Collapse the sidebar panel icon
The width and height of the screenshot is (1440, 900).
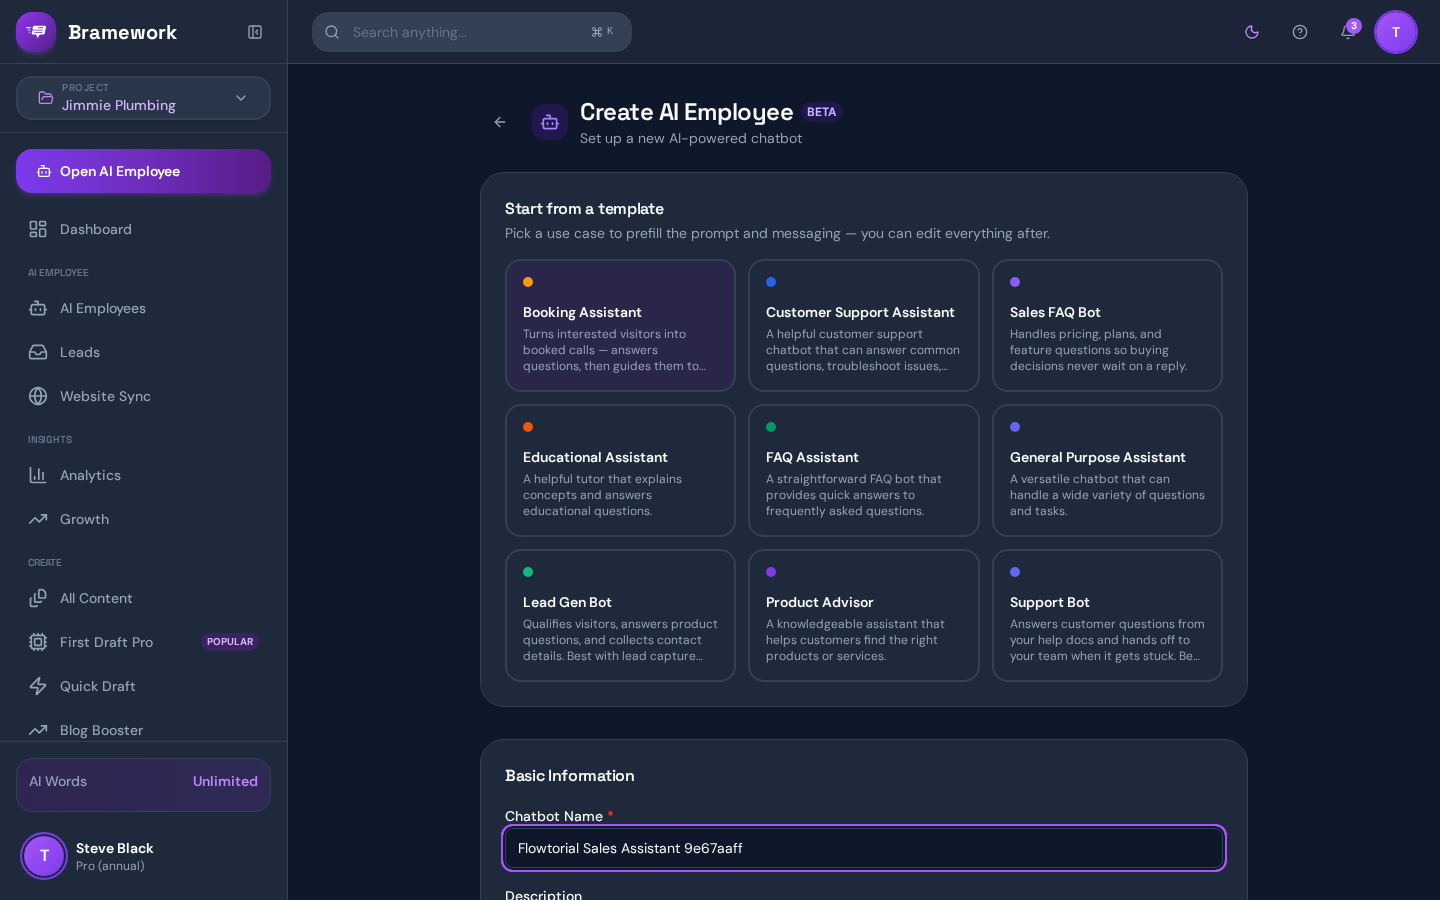(x=255, y=32)
